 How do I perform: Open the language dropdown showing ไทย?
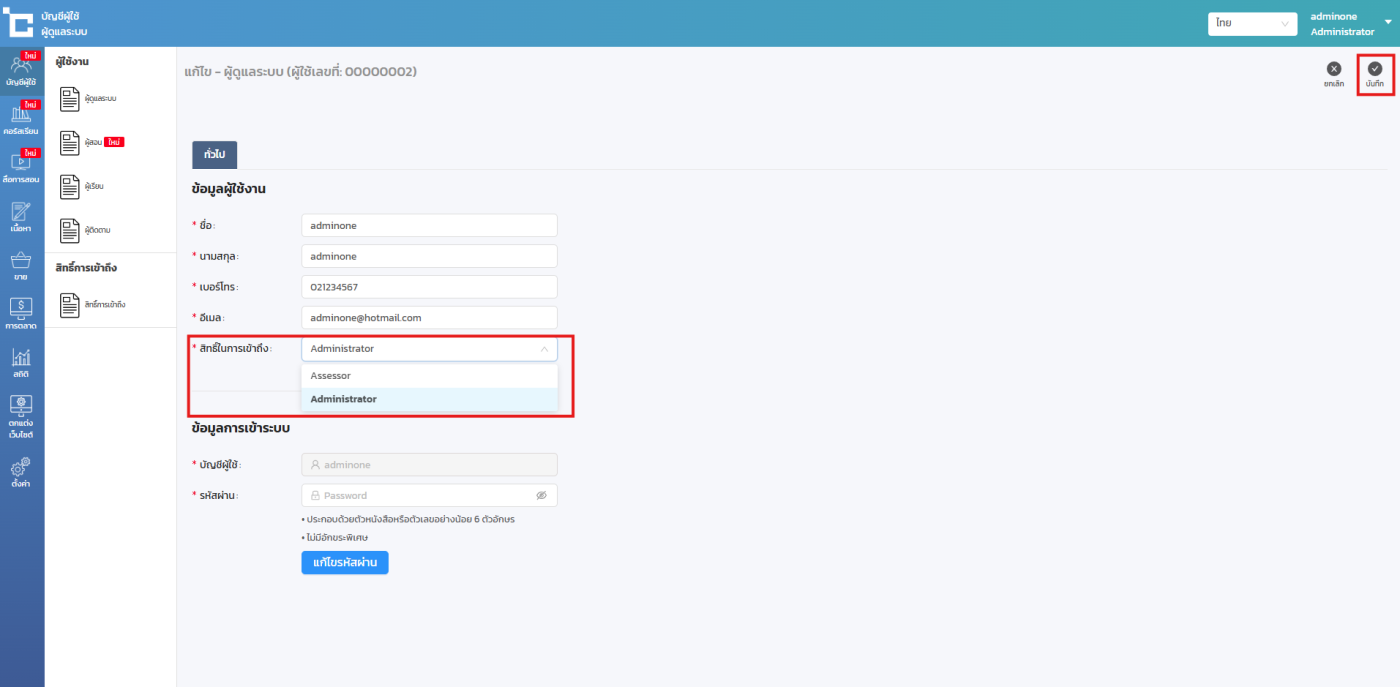click(x=1251, y=24)
